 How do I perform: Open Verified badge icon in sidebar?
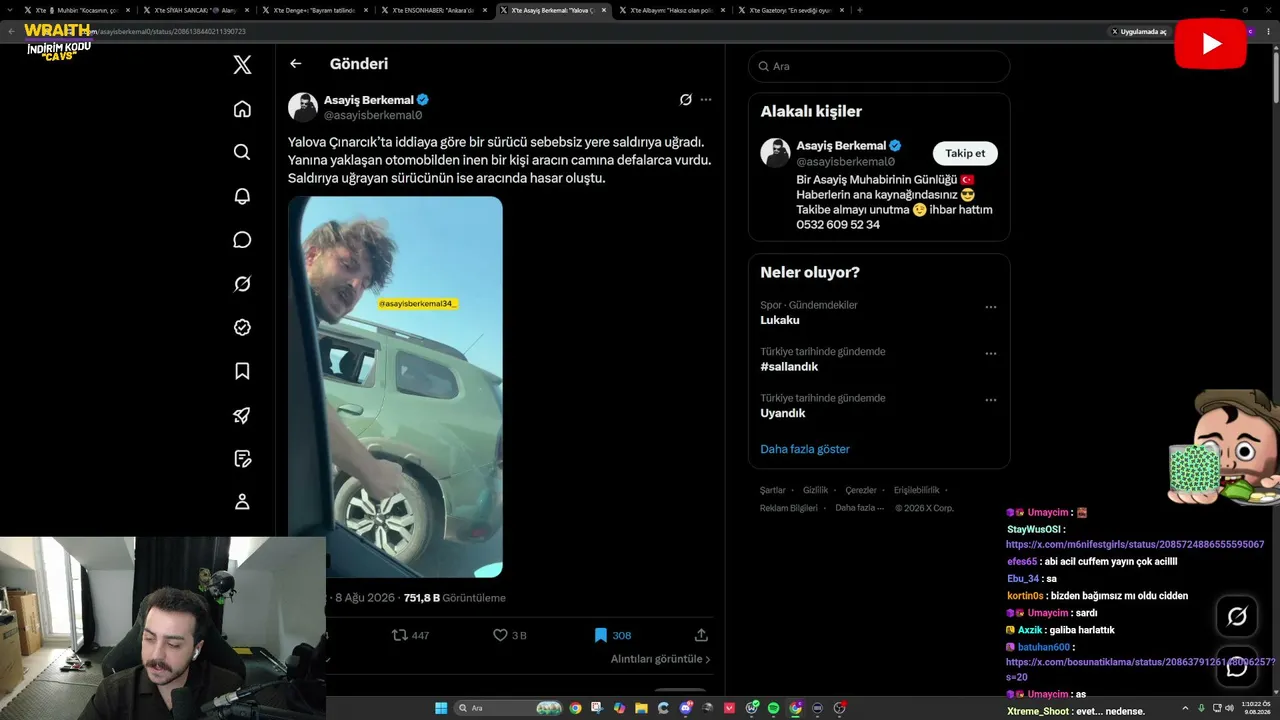click(x=242, y=327)
